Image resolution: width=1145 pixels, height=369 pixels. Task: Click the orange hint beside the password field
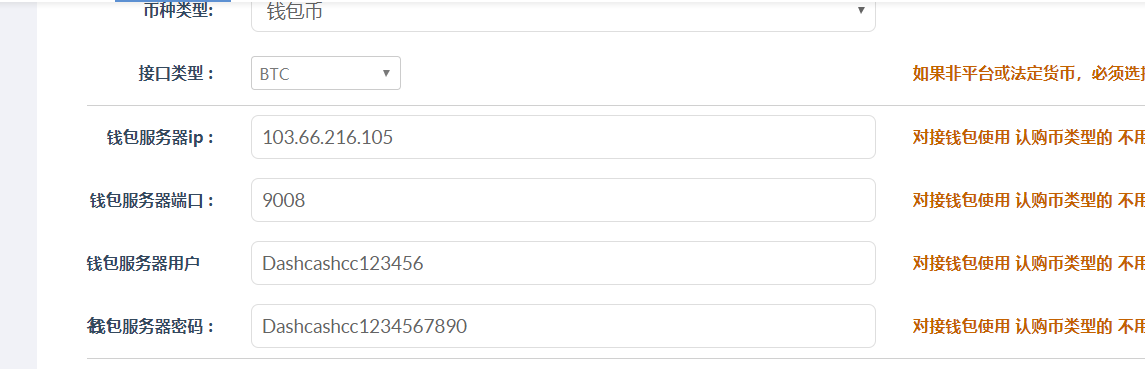coord(1029,326)
